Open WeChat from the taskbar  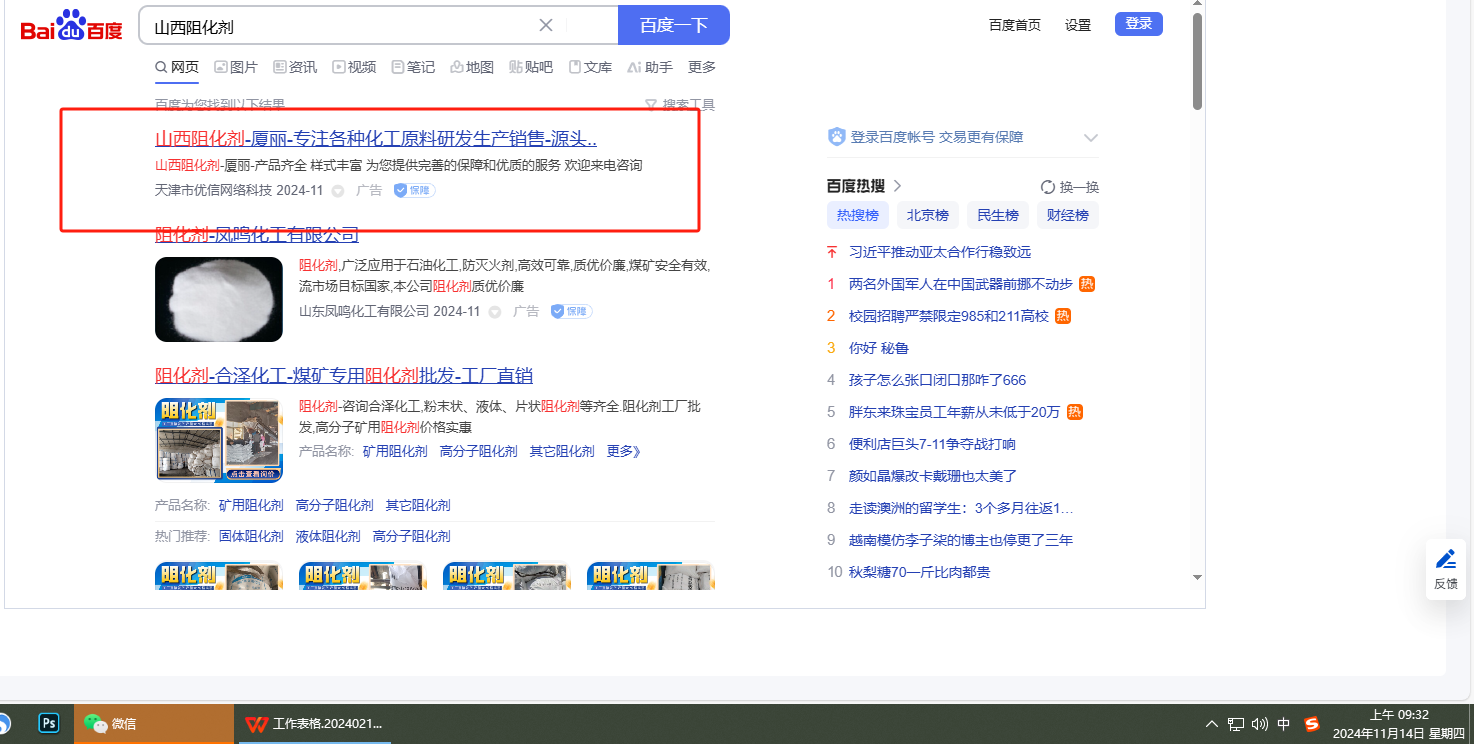pyautogui.click(x=112, y=723)
